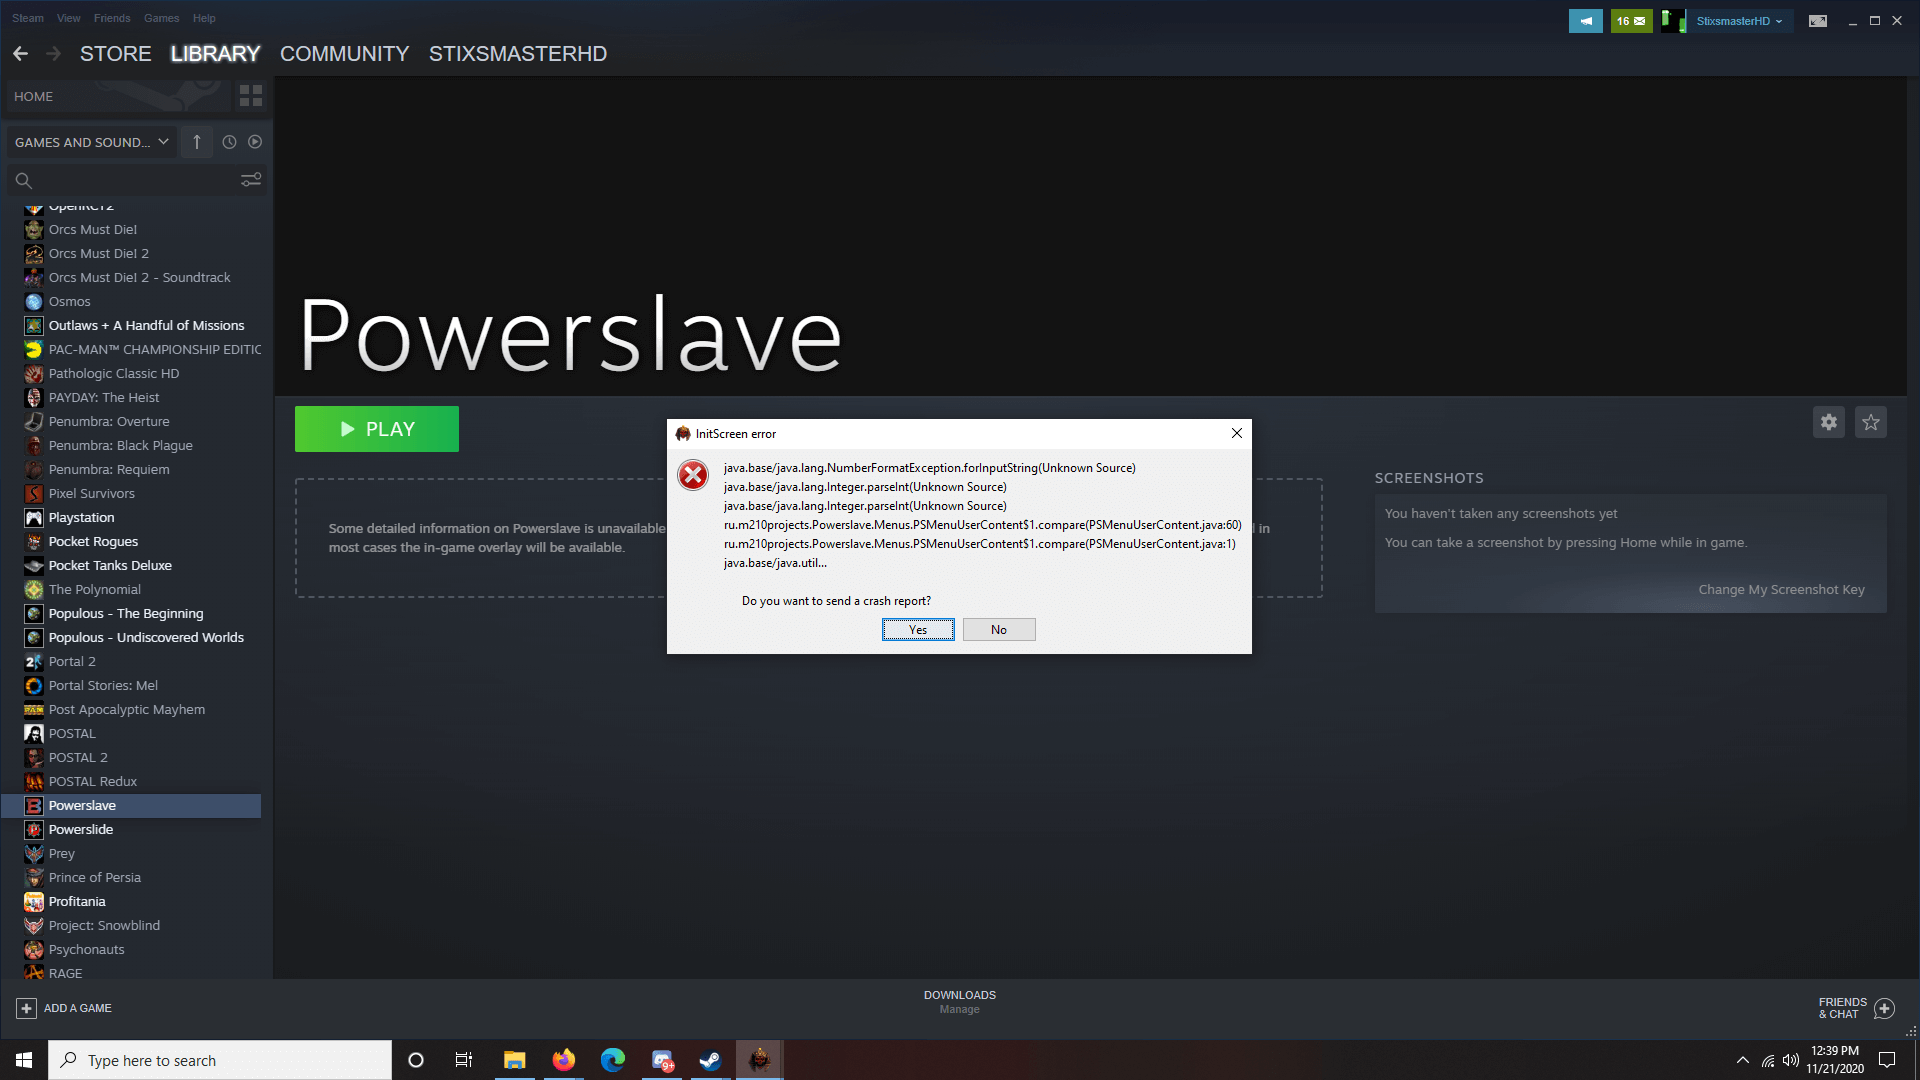The image size is (1920, 1080).
Task: Open the STIXSMASTERHD profile tab
Action: [518, 54]
